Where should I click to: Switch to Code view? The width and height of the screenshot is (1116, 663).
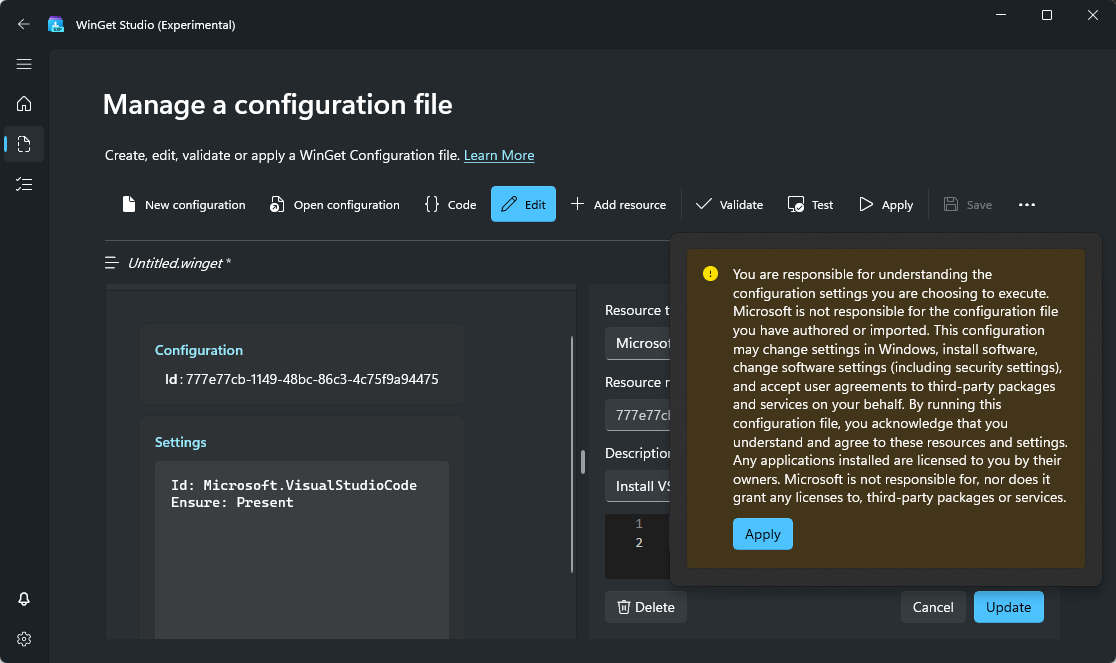tap(450, 204)
